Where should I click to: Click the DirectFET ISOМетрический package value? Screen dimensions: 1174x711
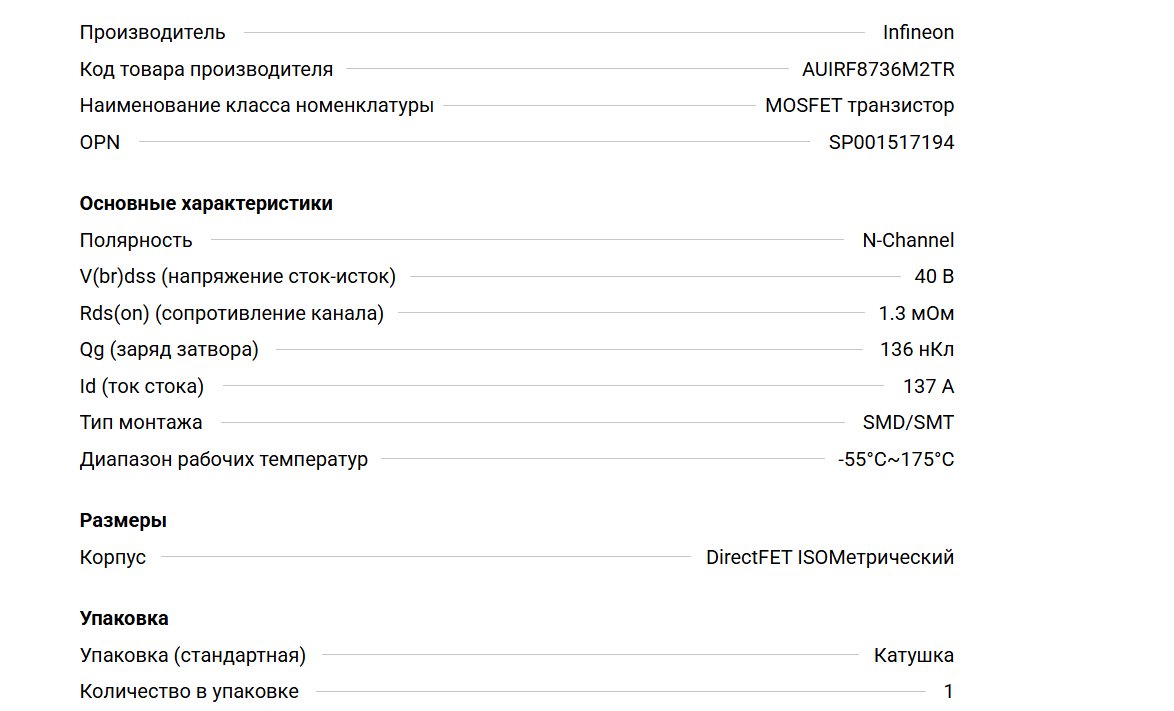tap(830, 557)
